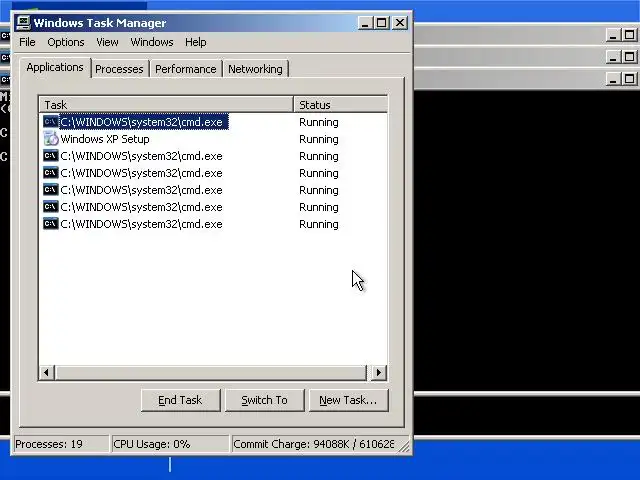Click the CPU Usage: 0% status entry
This screenshot has width=640, height=480.
pyautogui.click(x=170, y=444)
